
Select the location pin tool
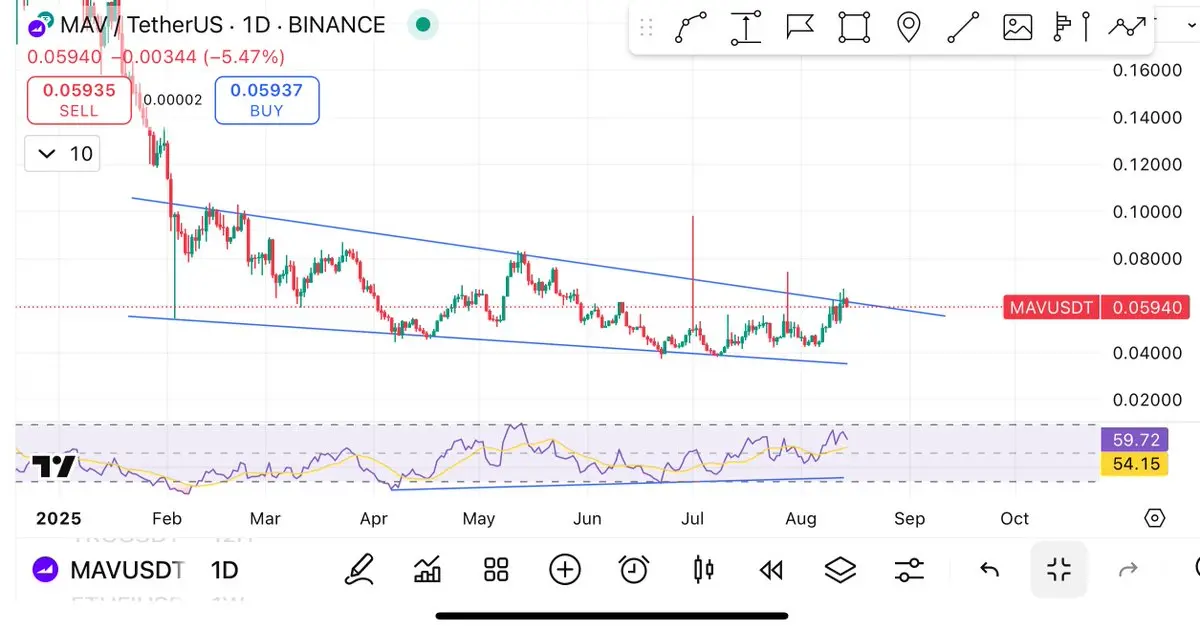[x=908, y=27]
